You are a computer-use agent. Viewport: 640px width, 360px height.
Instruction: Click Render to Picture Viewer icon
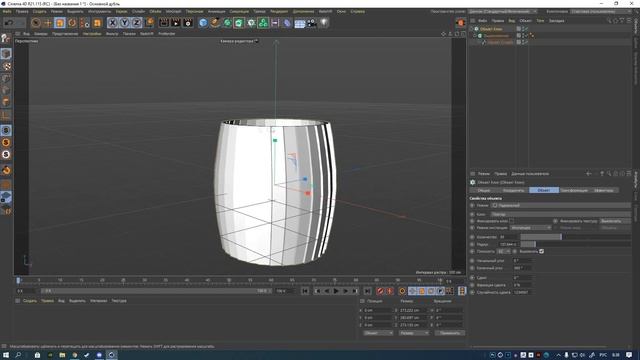pyautogui.click(x=176, y=23)
